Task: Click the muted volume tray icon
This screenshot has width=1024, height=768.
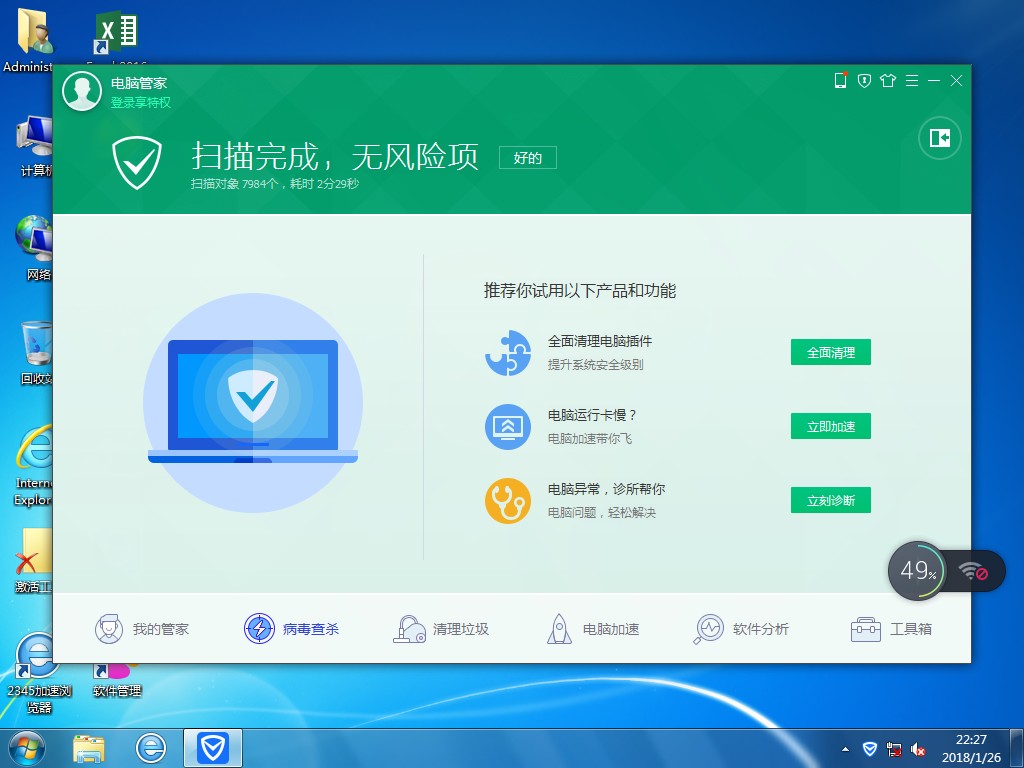Action: (918, 749)
